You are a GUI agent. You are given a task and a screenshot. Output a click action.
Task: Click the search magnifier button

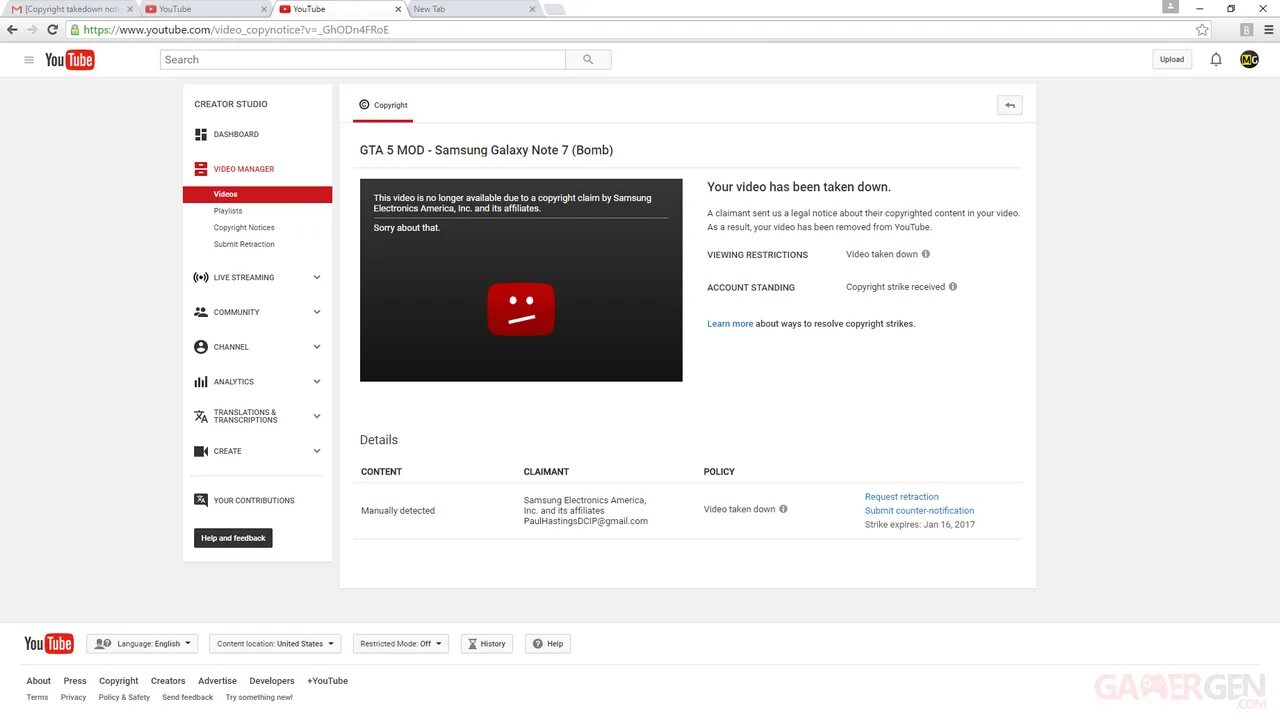588,60
